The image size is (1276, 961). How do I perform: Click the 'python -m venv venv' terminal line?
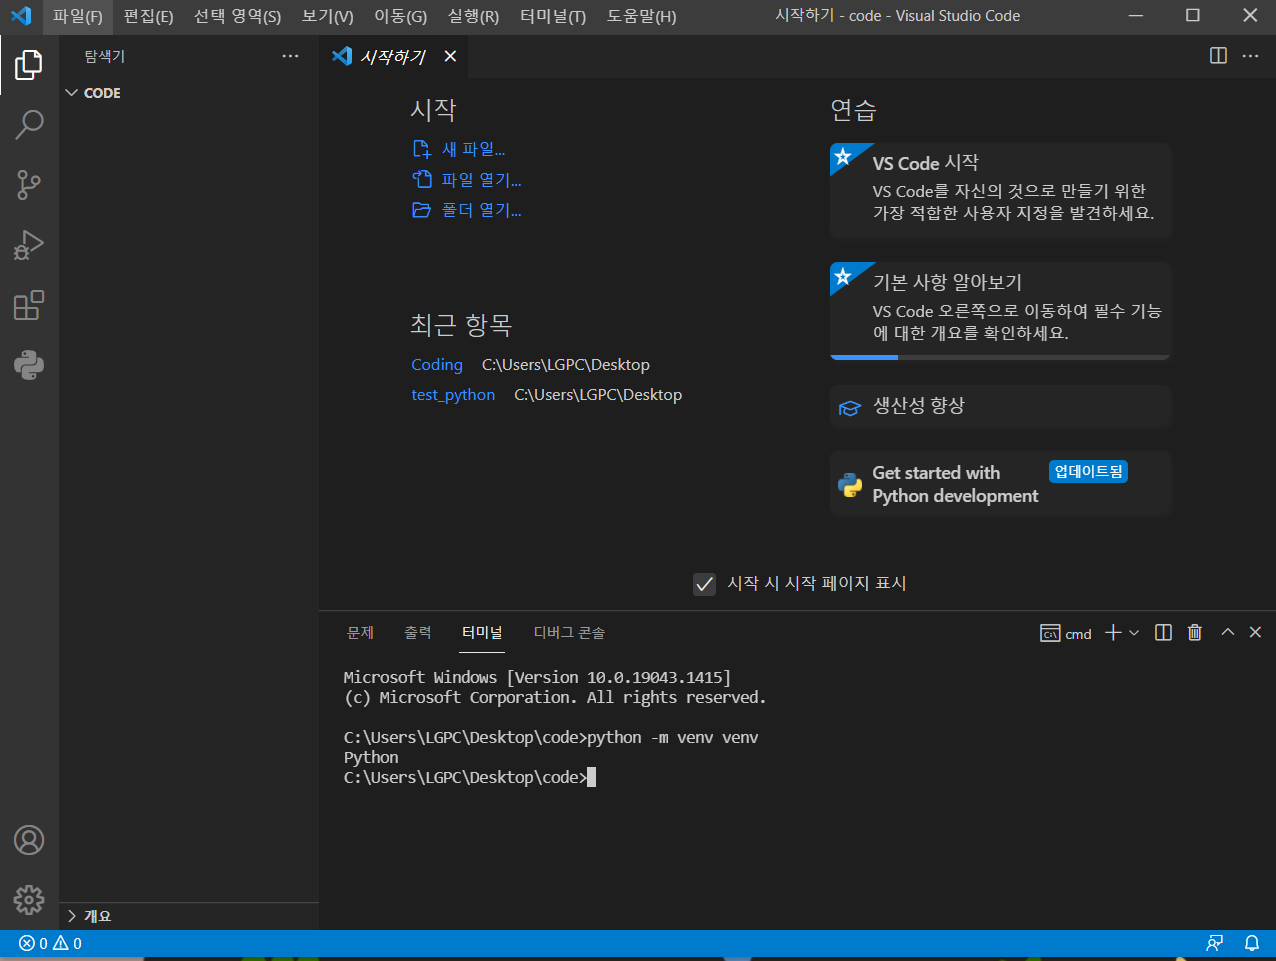point(551,737)
